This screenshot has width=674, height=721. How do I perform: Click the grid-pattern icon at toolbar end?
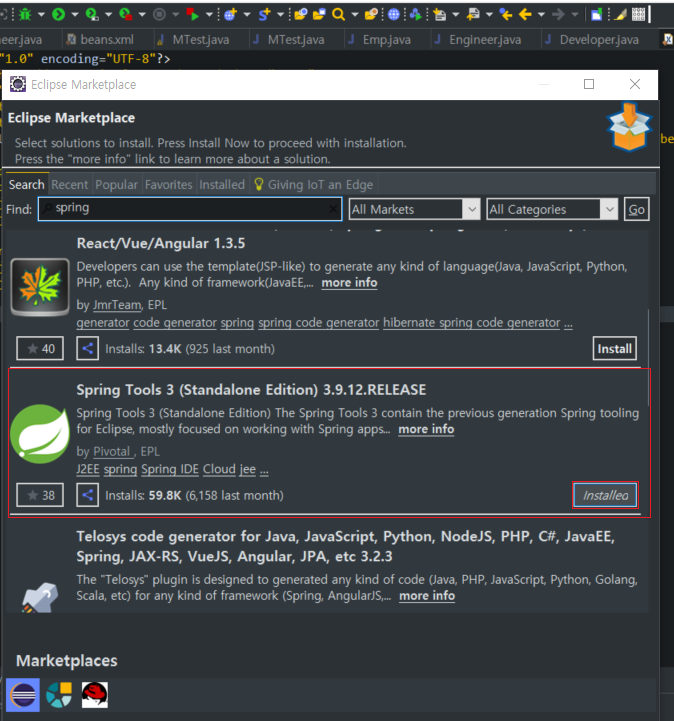coord(639,15)
